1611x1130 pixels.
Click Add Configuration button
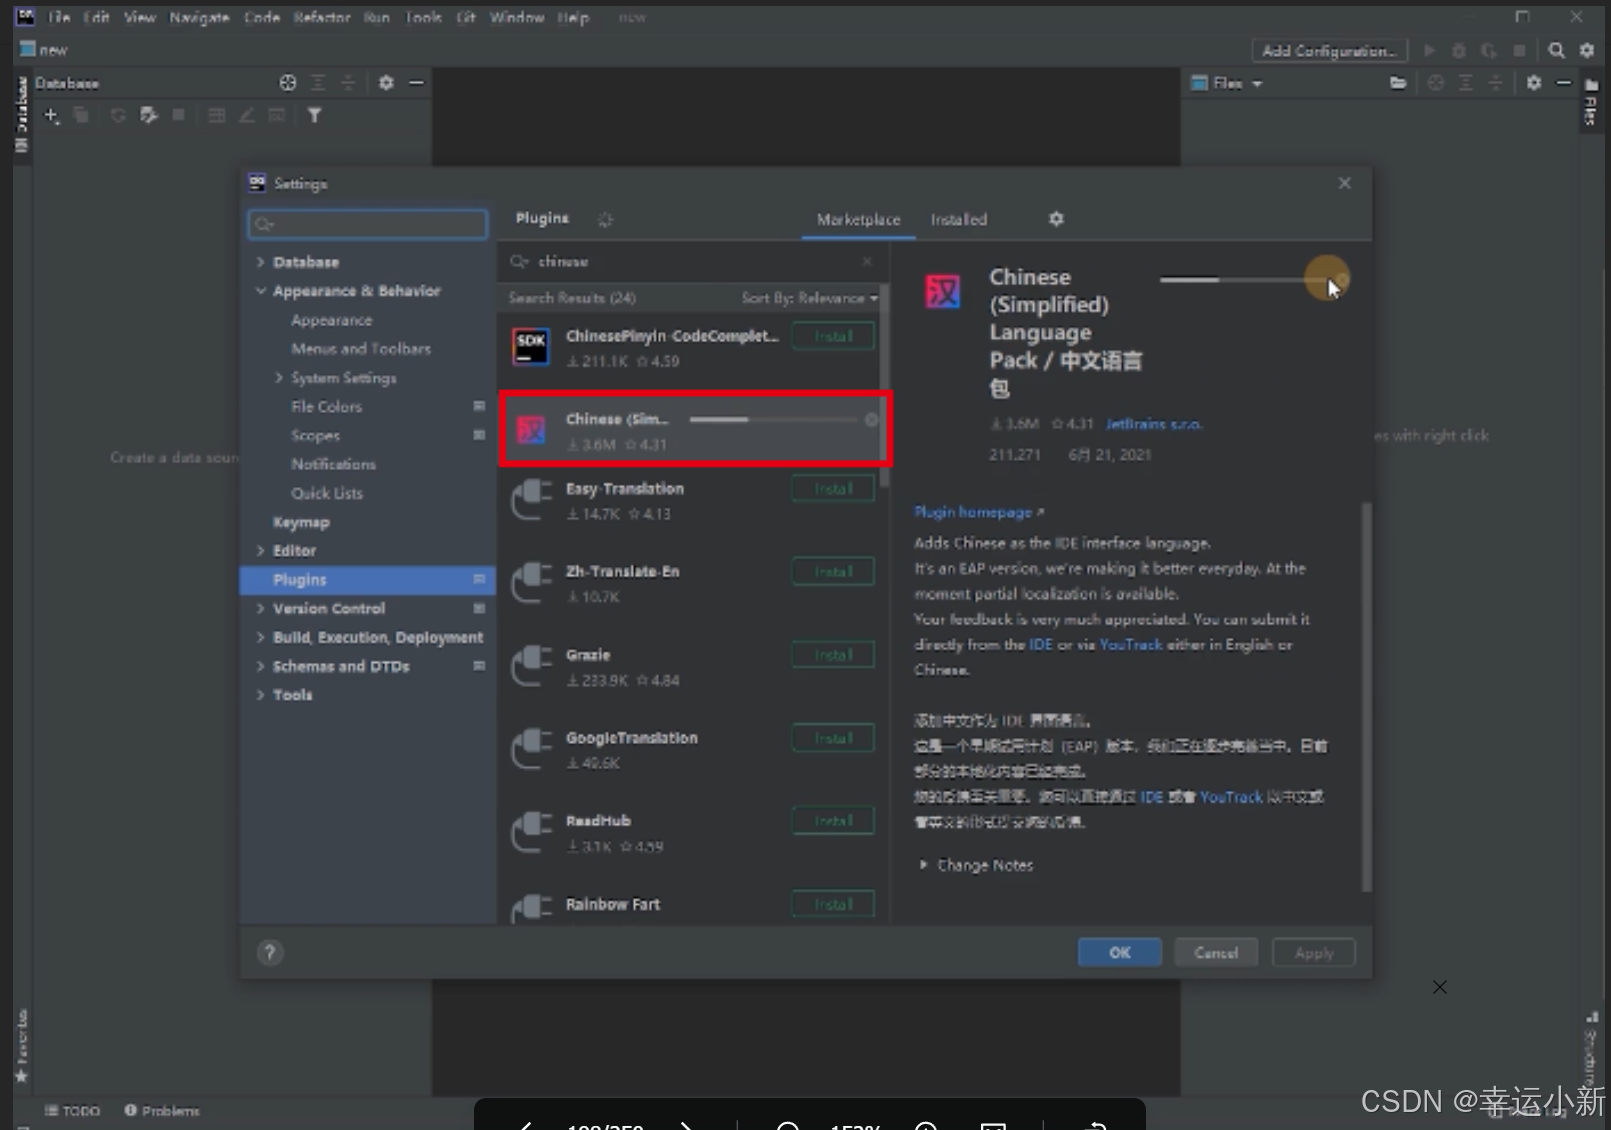click(x=1329, y=50)
